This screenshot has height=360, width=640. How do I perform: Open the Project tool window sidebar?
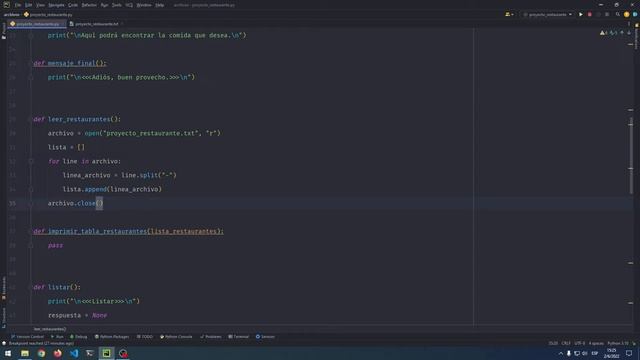(x=4, y=31)
